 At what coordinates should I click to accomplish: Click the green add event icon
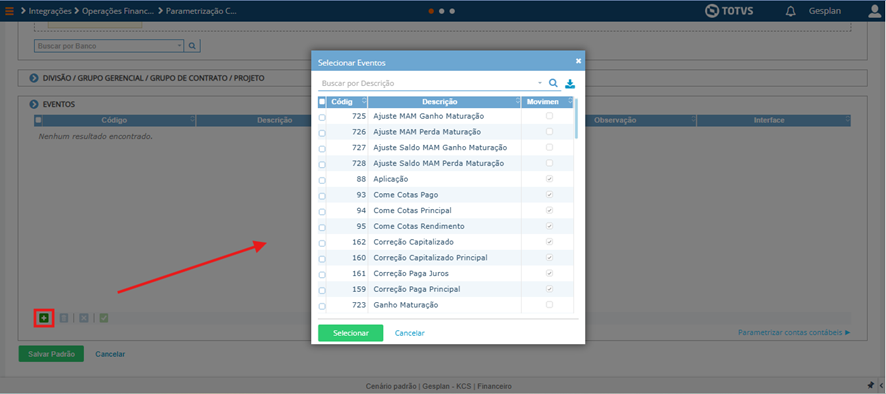[44, 318]
